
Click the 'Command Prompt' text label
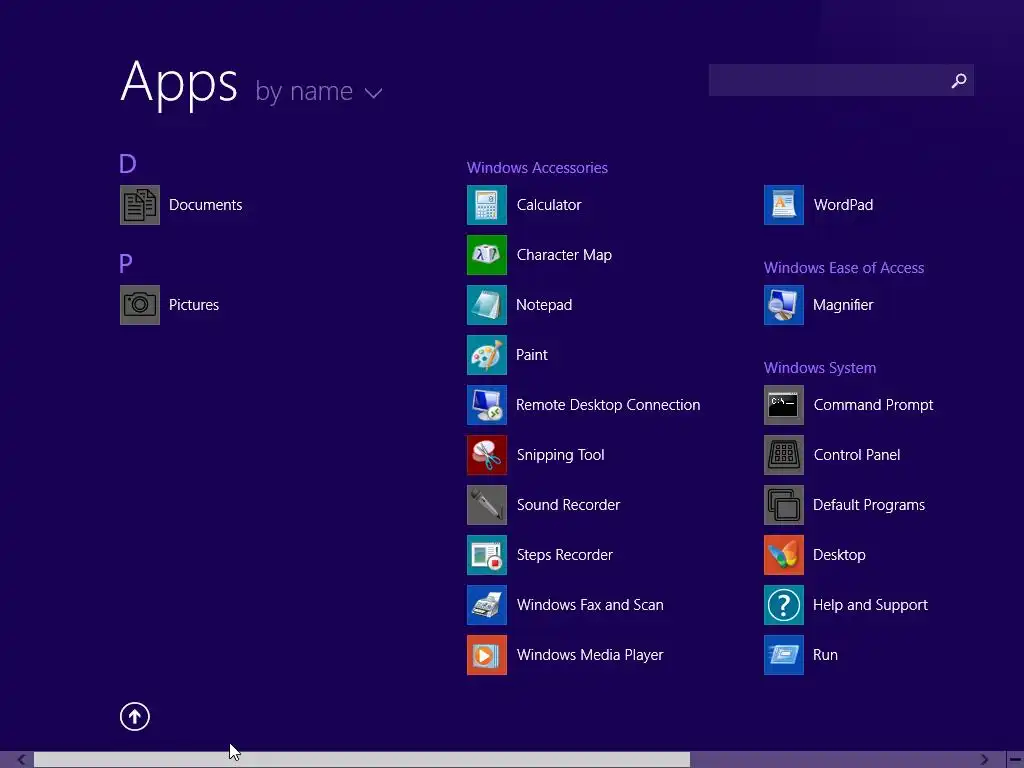coord(873,405)
